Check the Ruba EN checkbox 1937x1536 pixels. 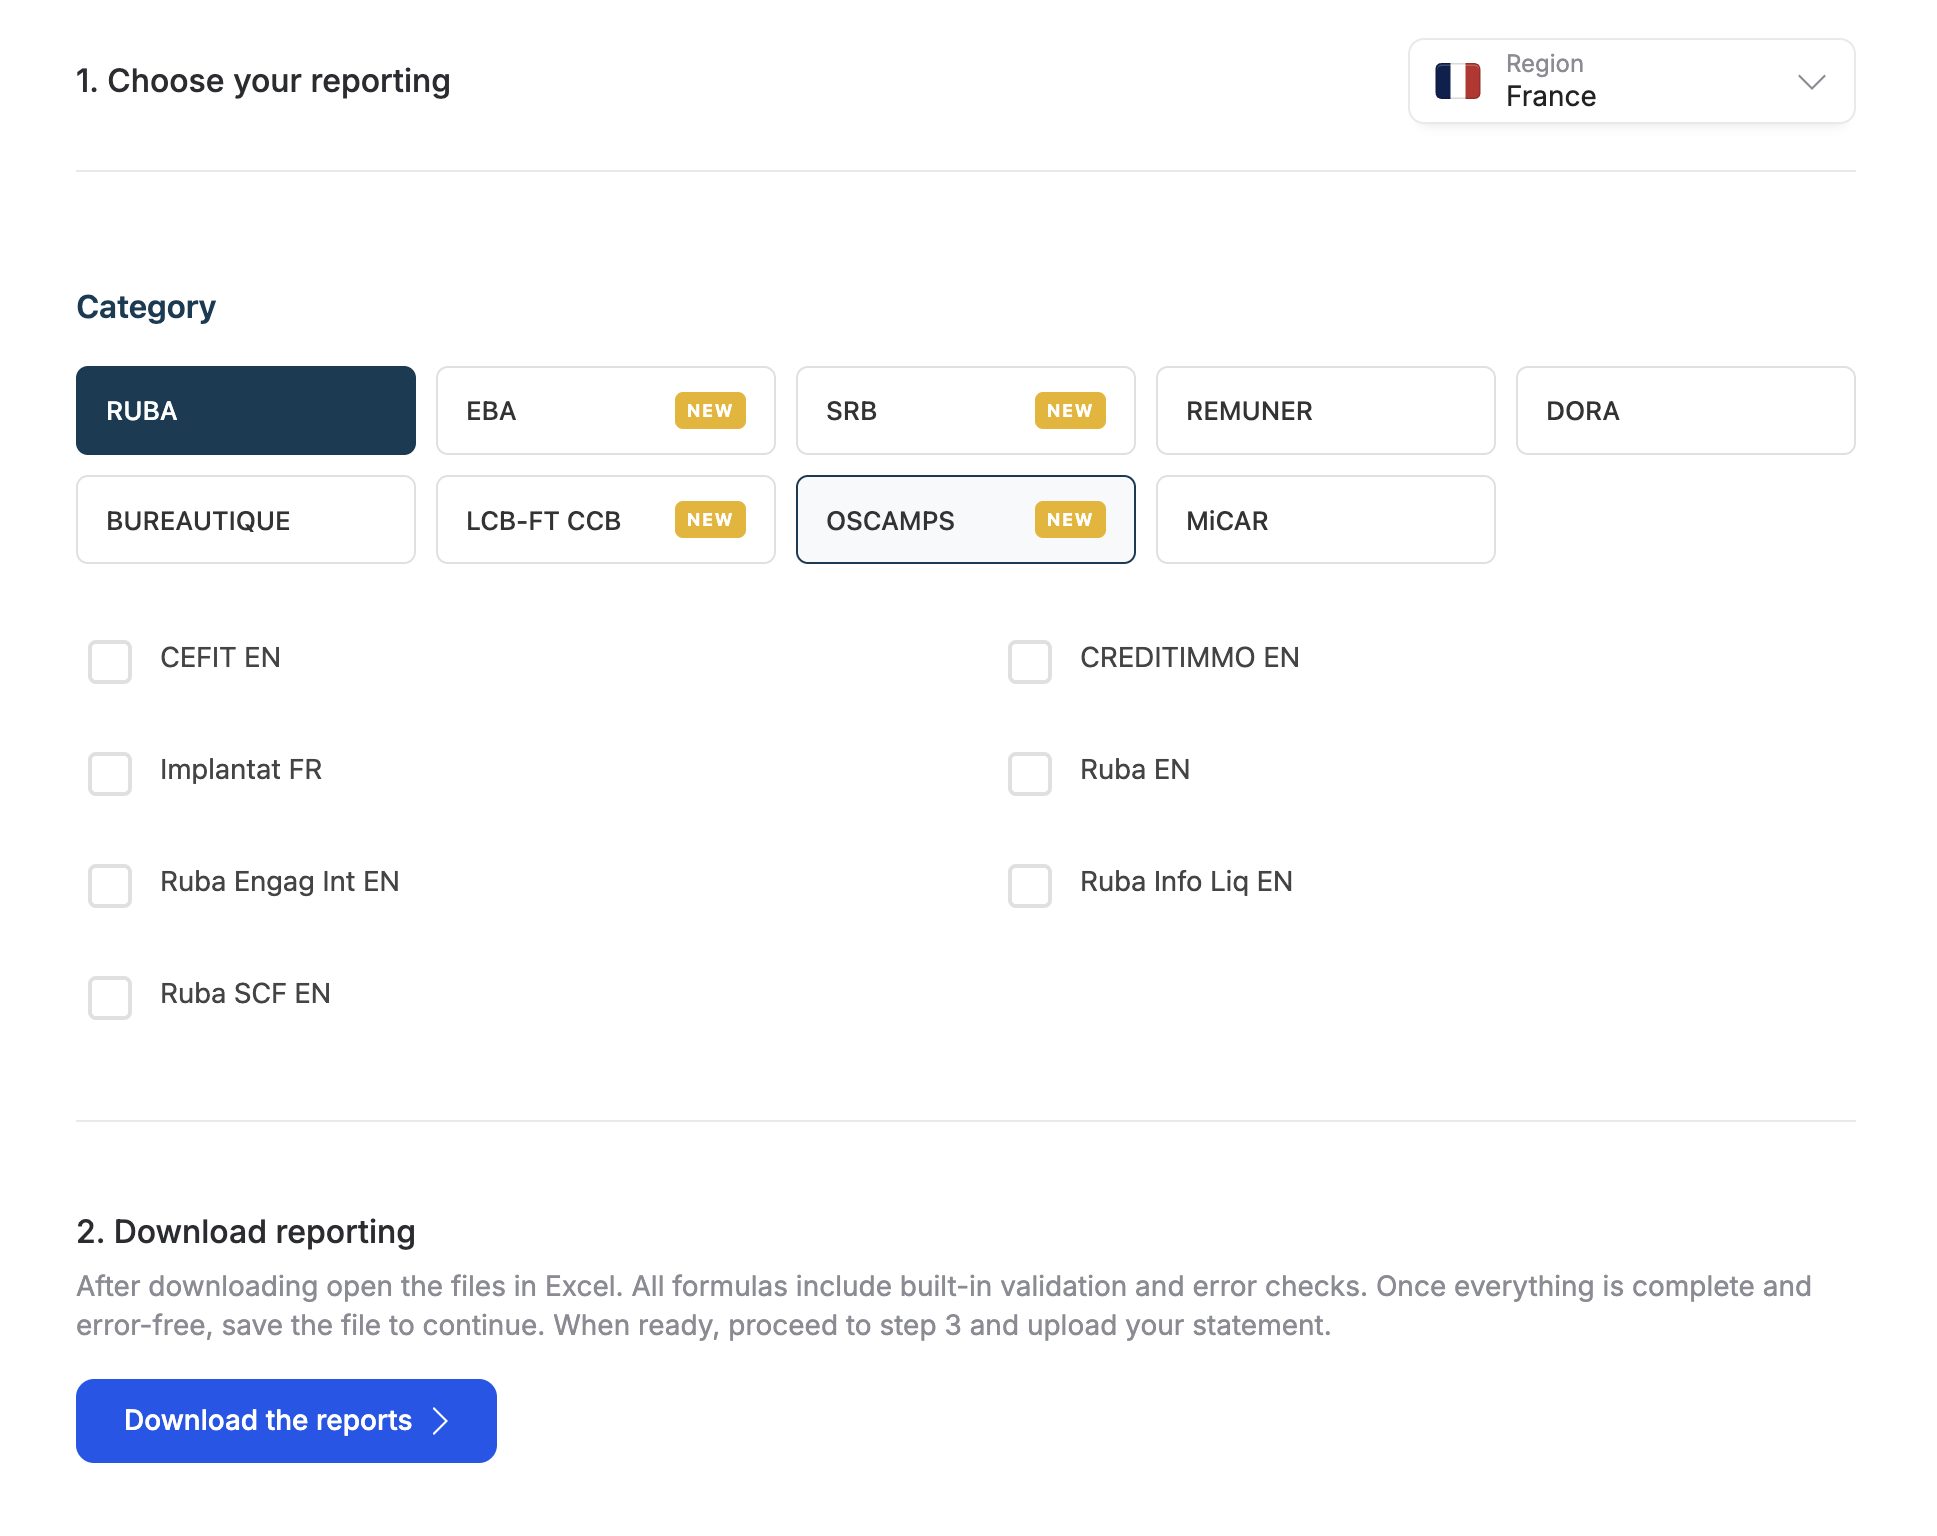click(1030, 773)
